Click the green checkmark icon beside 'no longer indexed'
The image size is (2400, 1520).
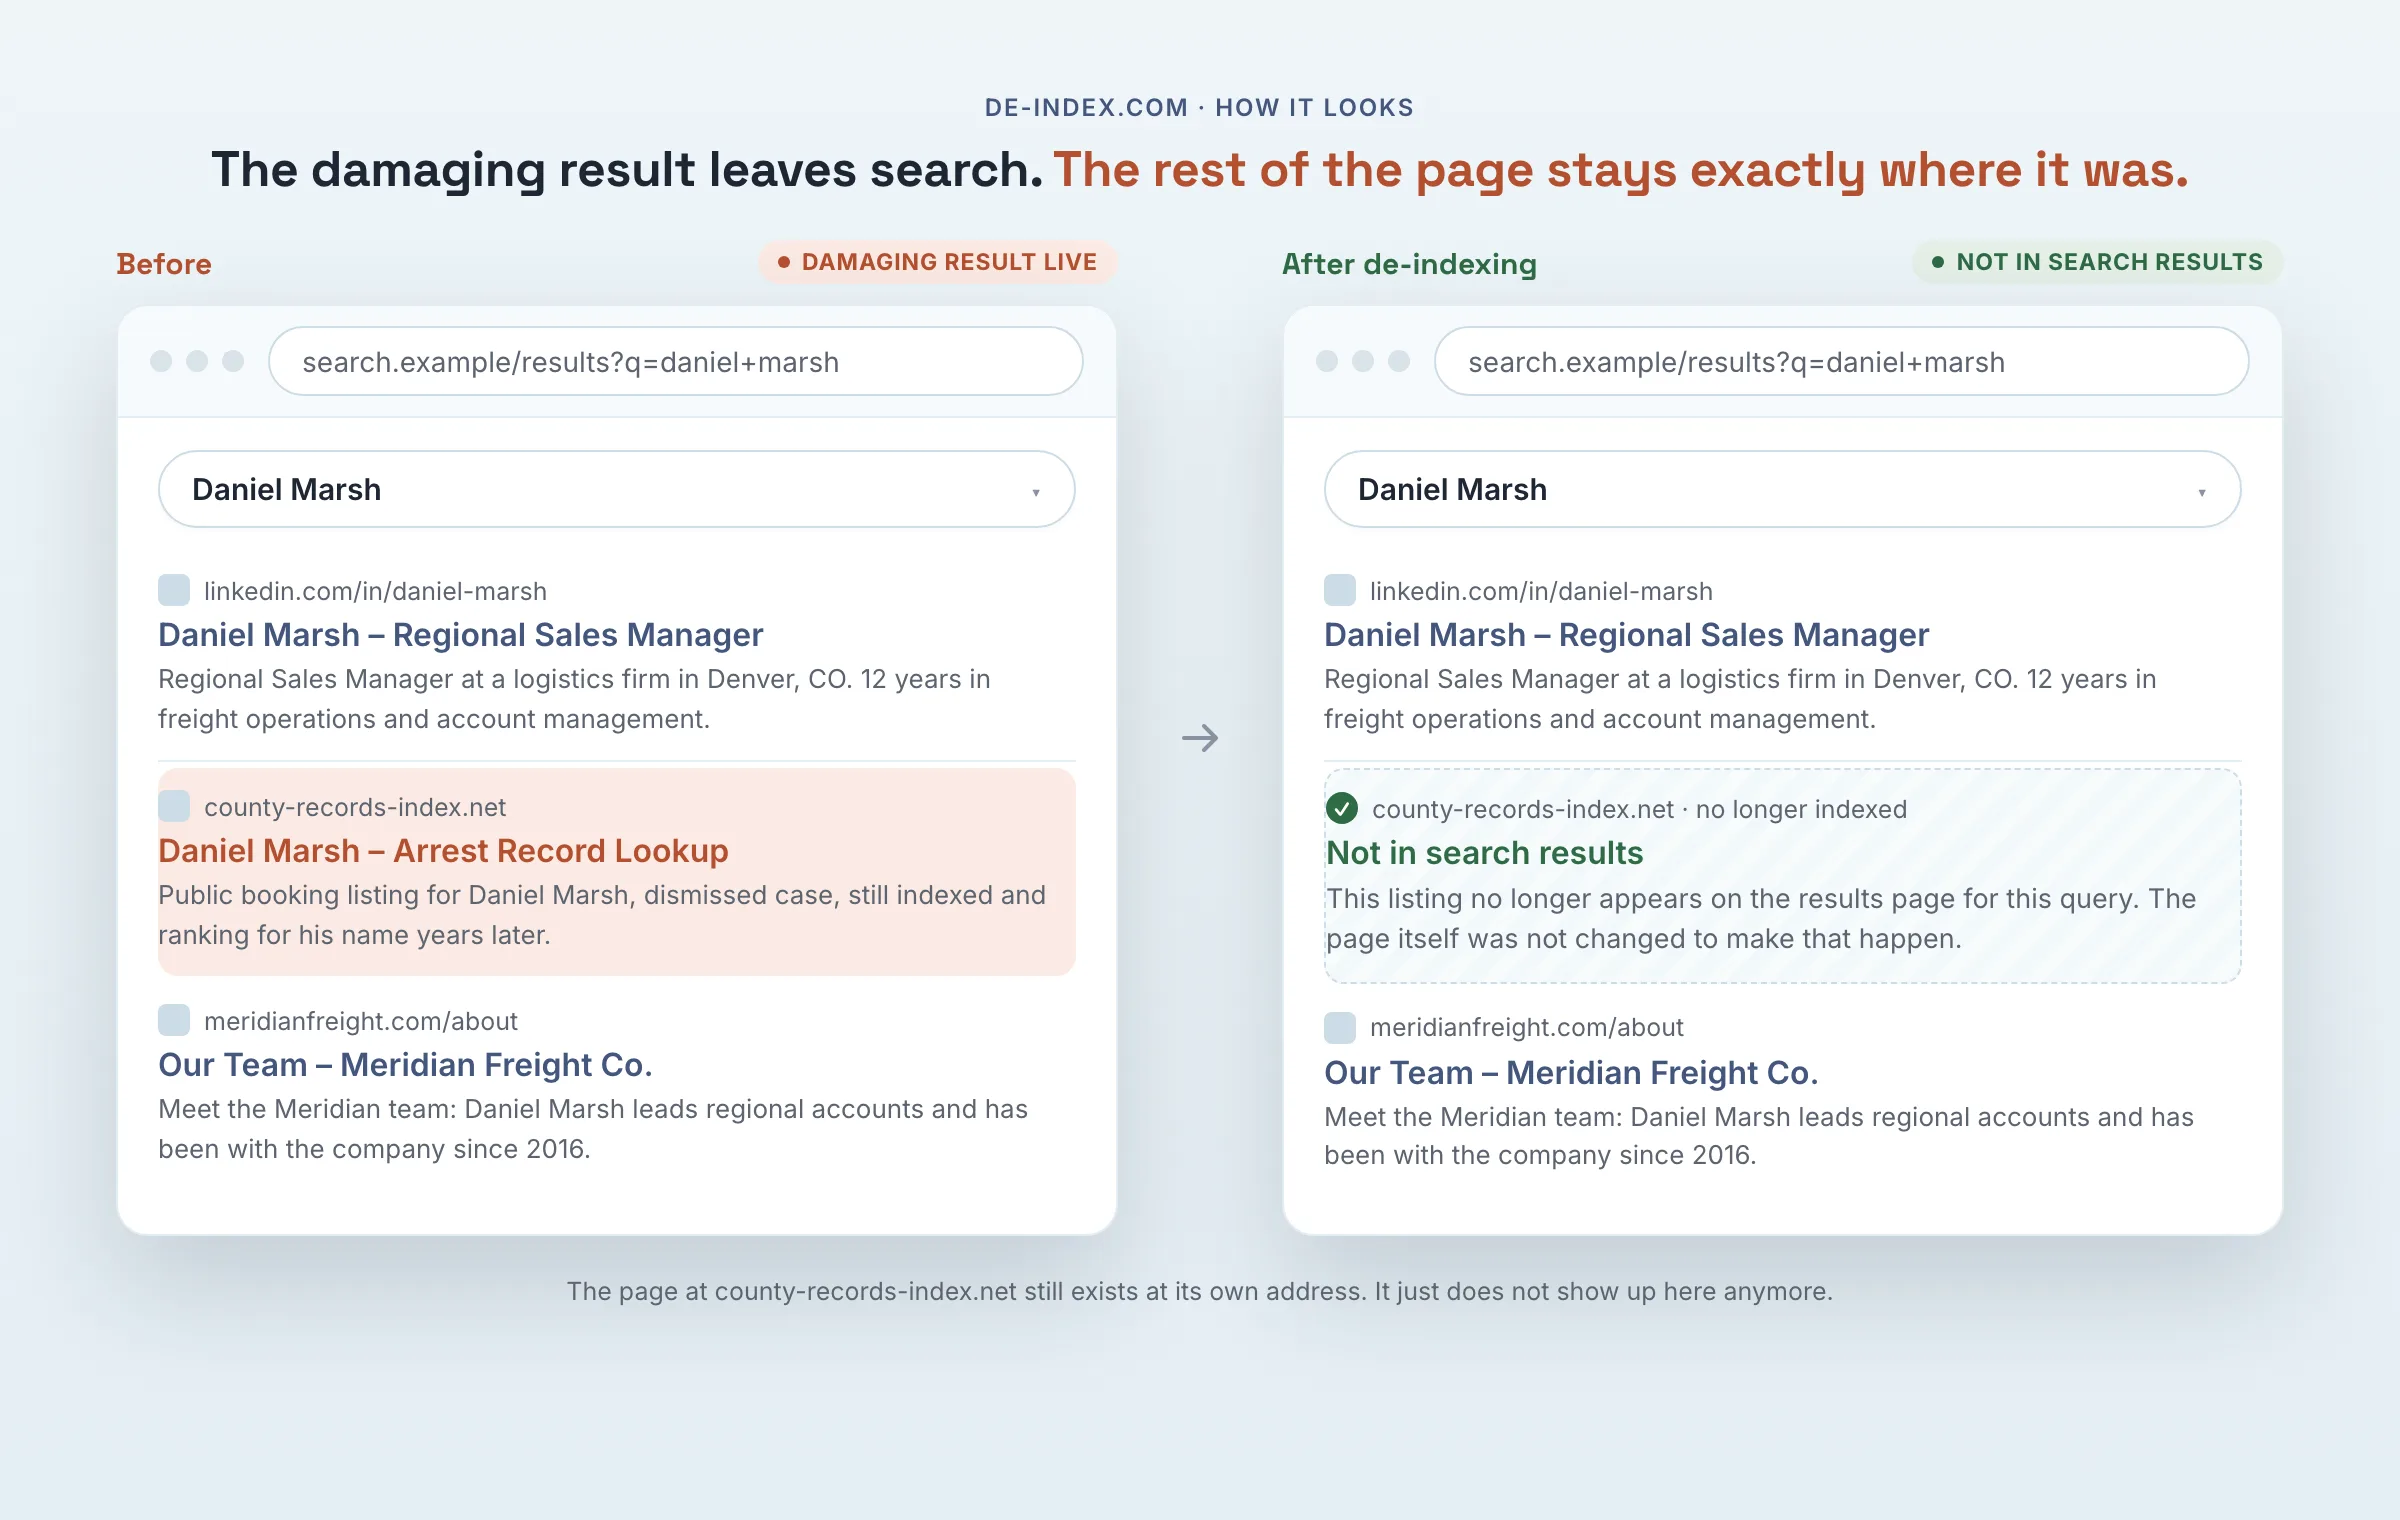(1342, 808)
